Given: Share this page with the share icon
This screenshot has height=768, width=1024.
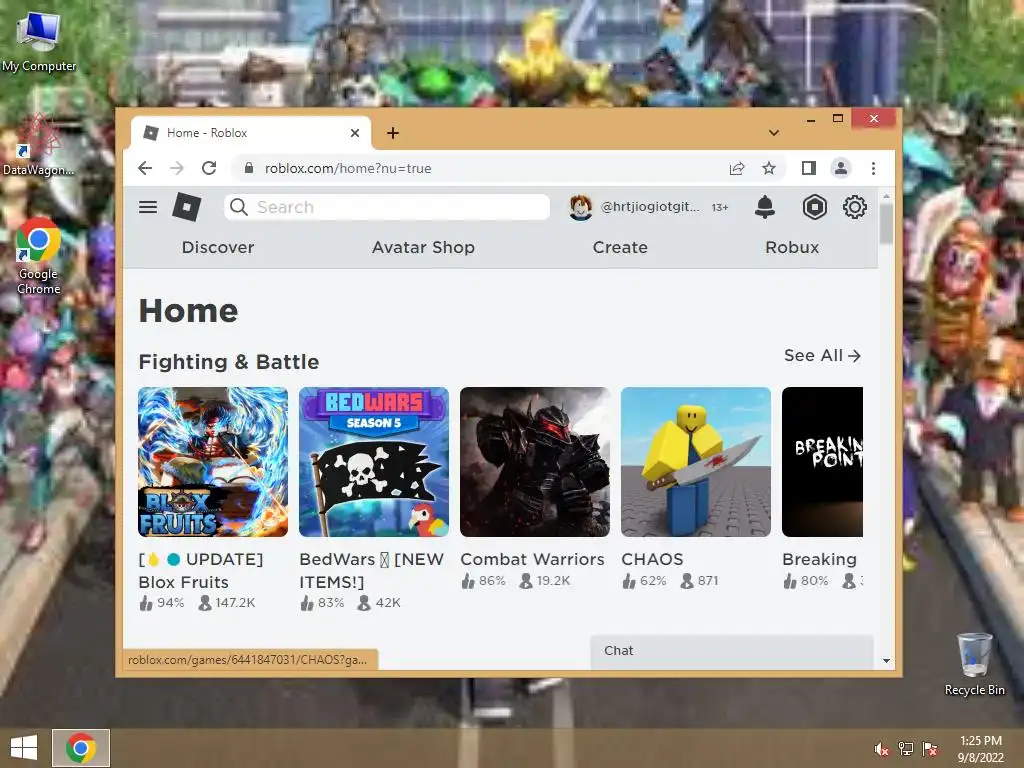Looking at the screenshot, I should 737,168.
